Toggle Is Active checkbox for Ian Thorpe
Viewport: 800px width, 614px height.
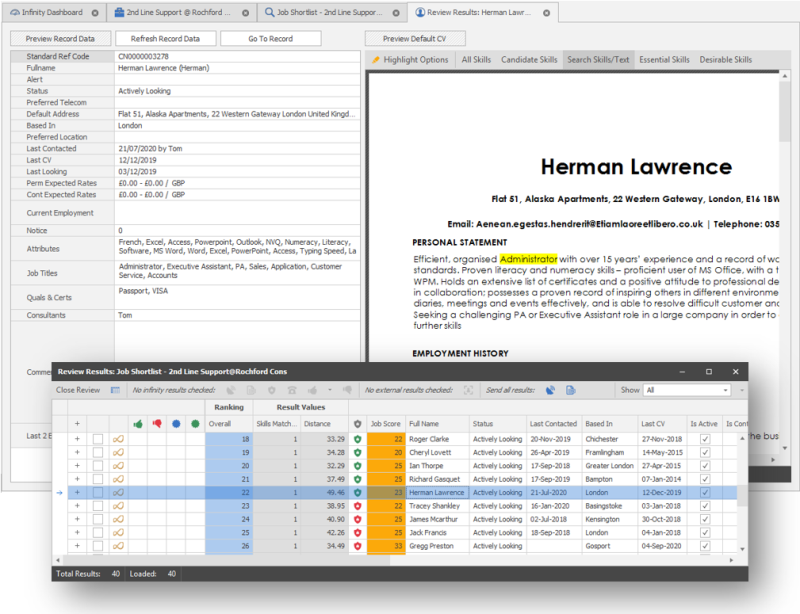pyautogui.click(x=705, y=465)
